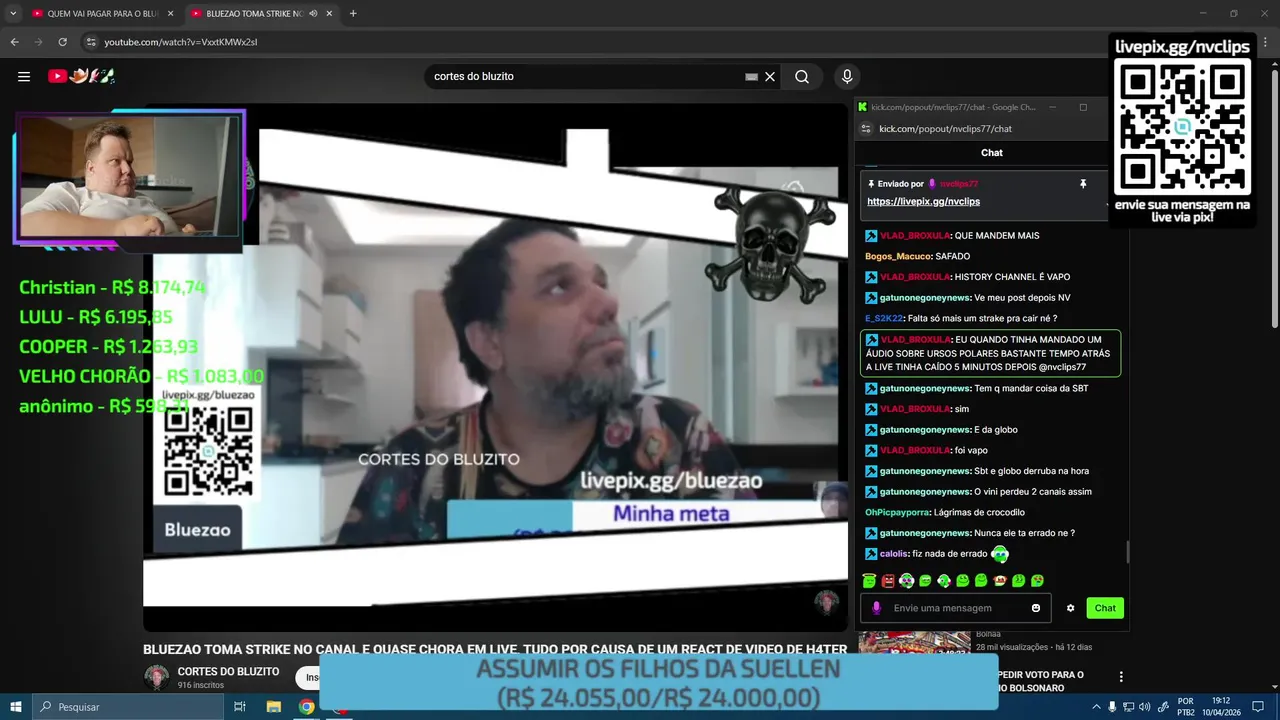The width and height of the screenshot is (1280, 720).
Task: Open CORTES DO BLUZITO channel avatar
Action: pyautogui.click(x=156, y=677)
